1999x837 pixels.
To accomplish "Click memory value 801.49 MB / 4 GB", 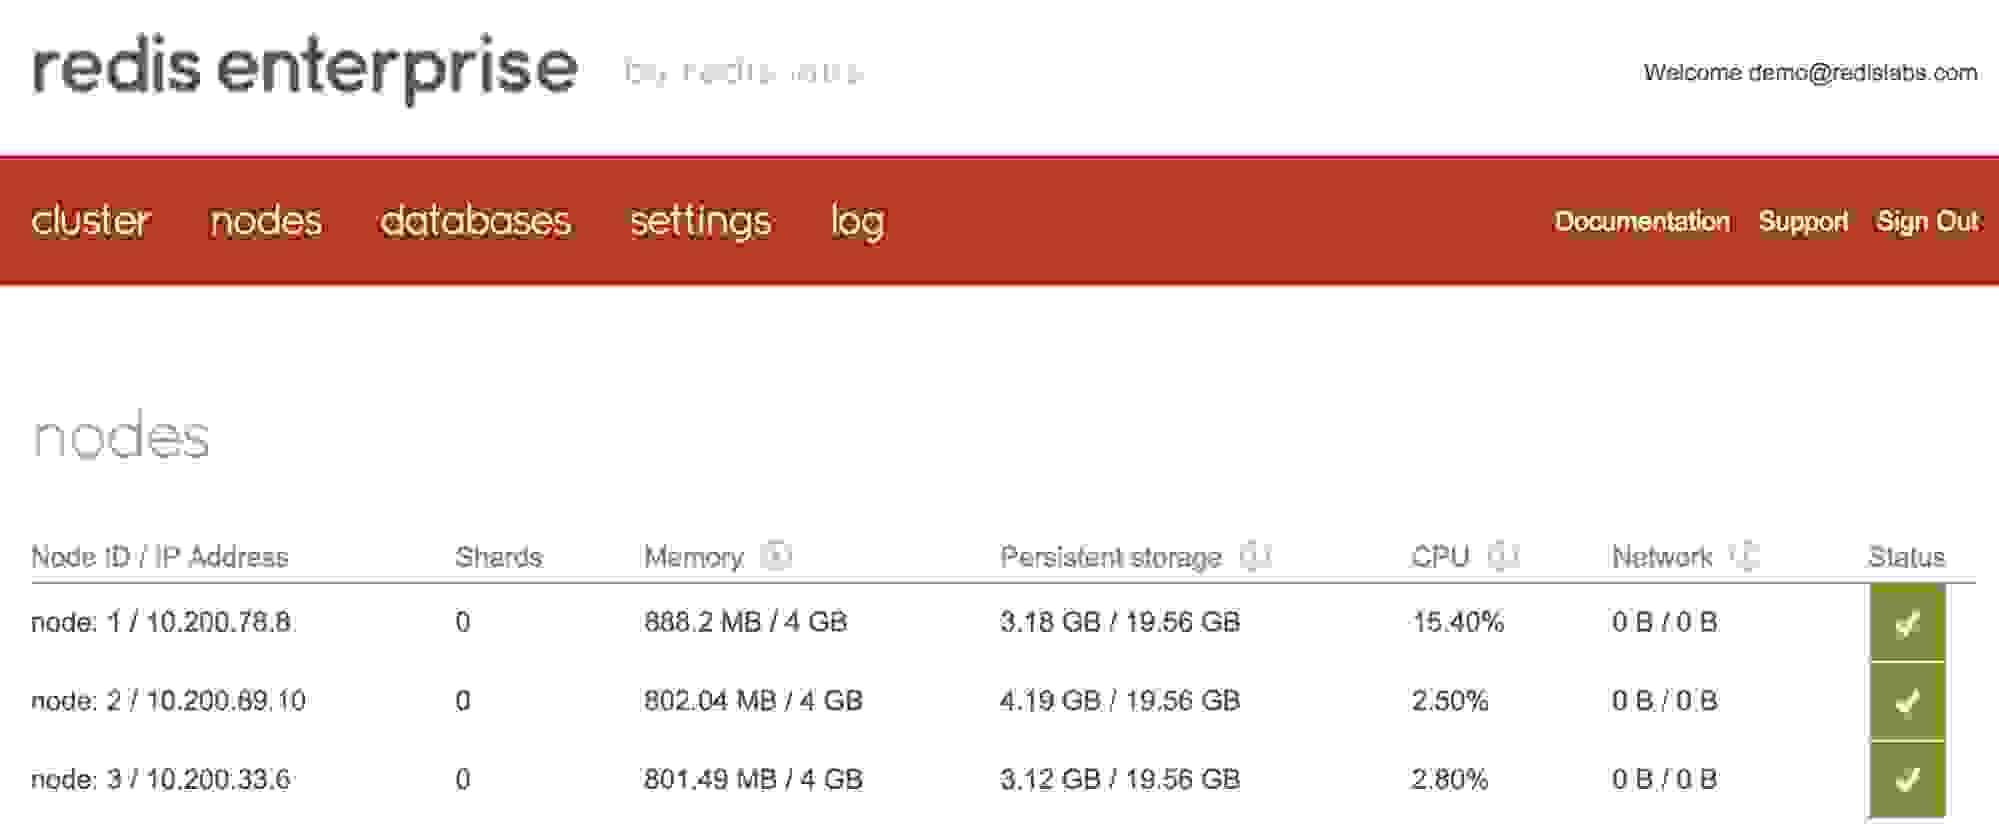I will (753, 779).
